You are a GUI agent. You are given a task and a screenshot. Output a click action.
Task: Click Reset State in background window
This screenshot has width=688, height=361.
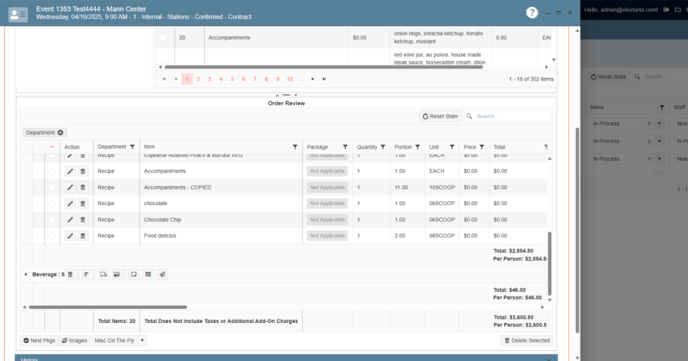[609, 77]
